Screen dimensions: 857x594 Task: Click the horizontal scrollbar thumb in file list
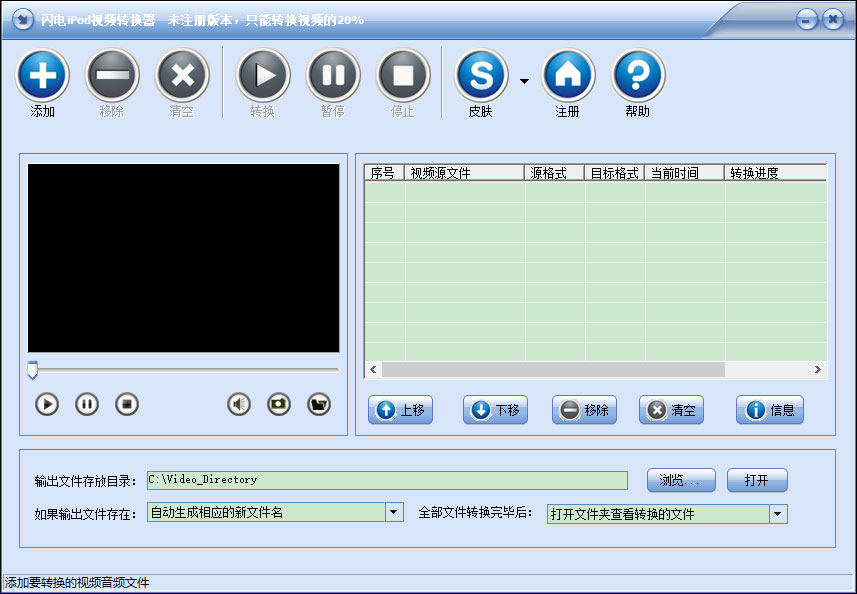tap(553, 369)
